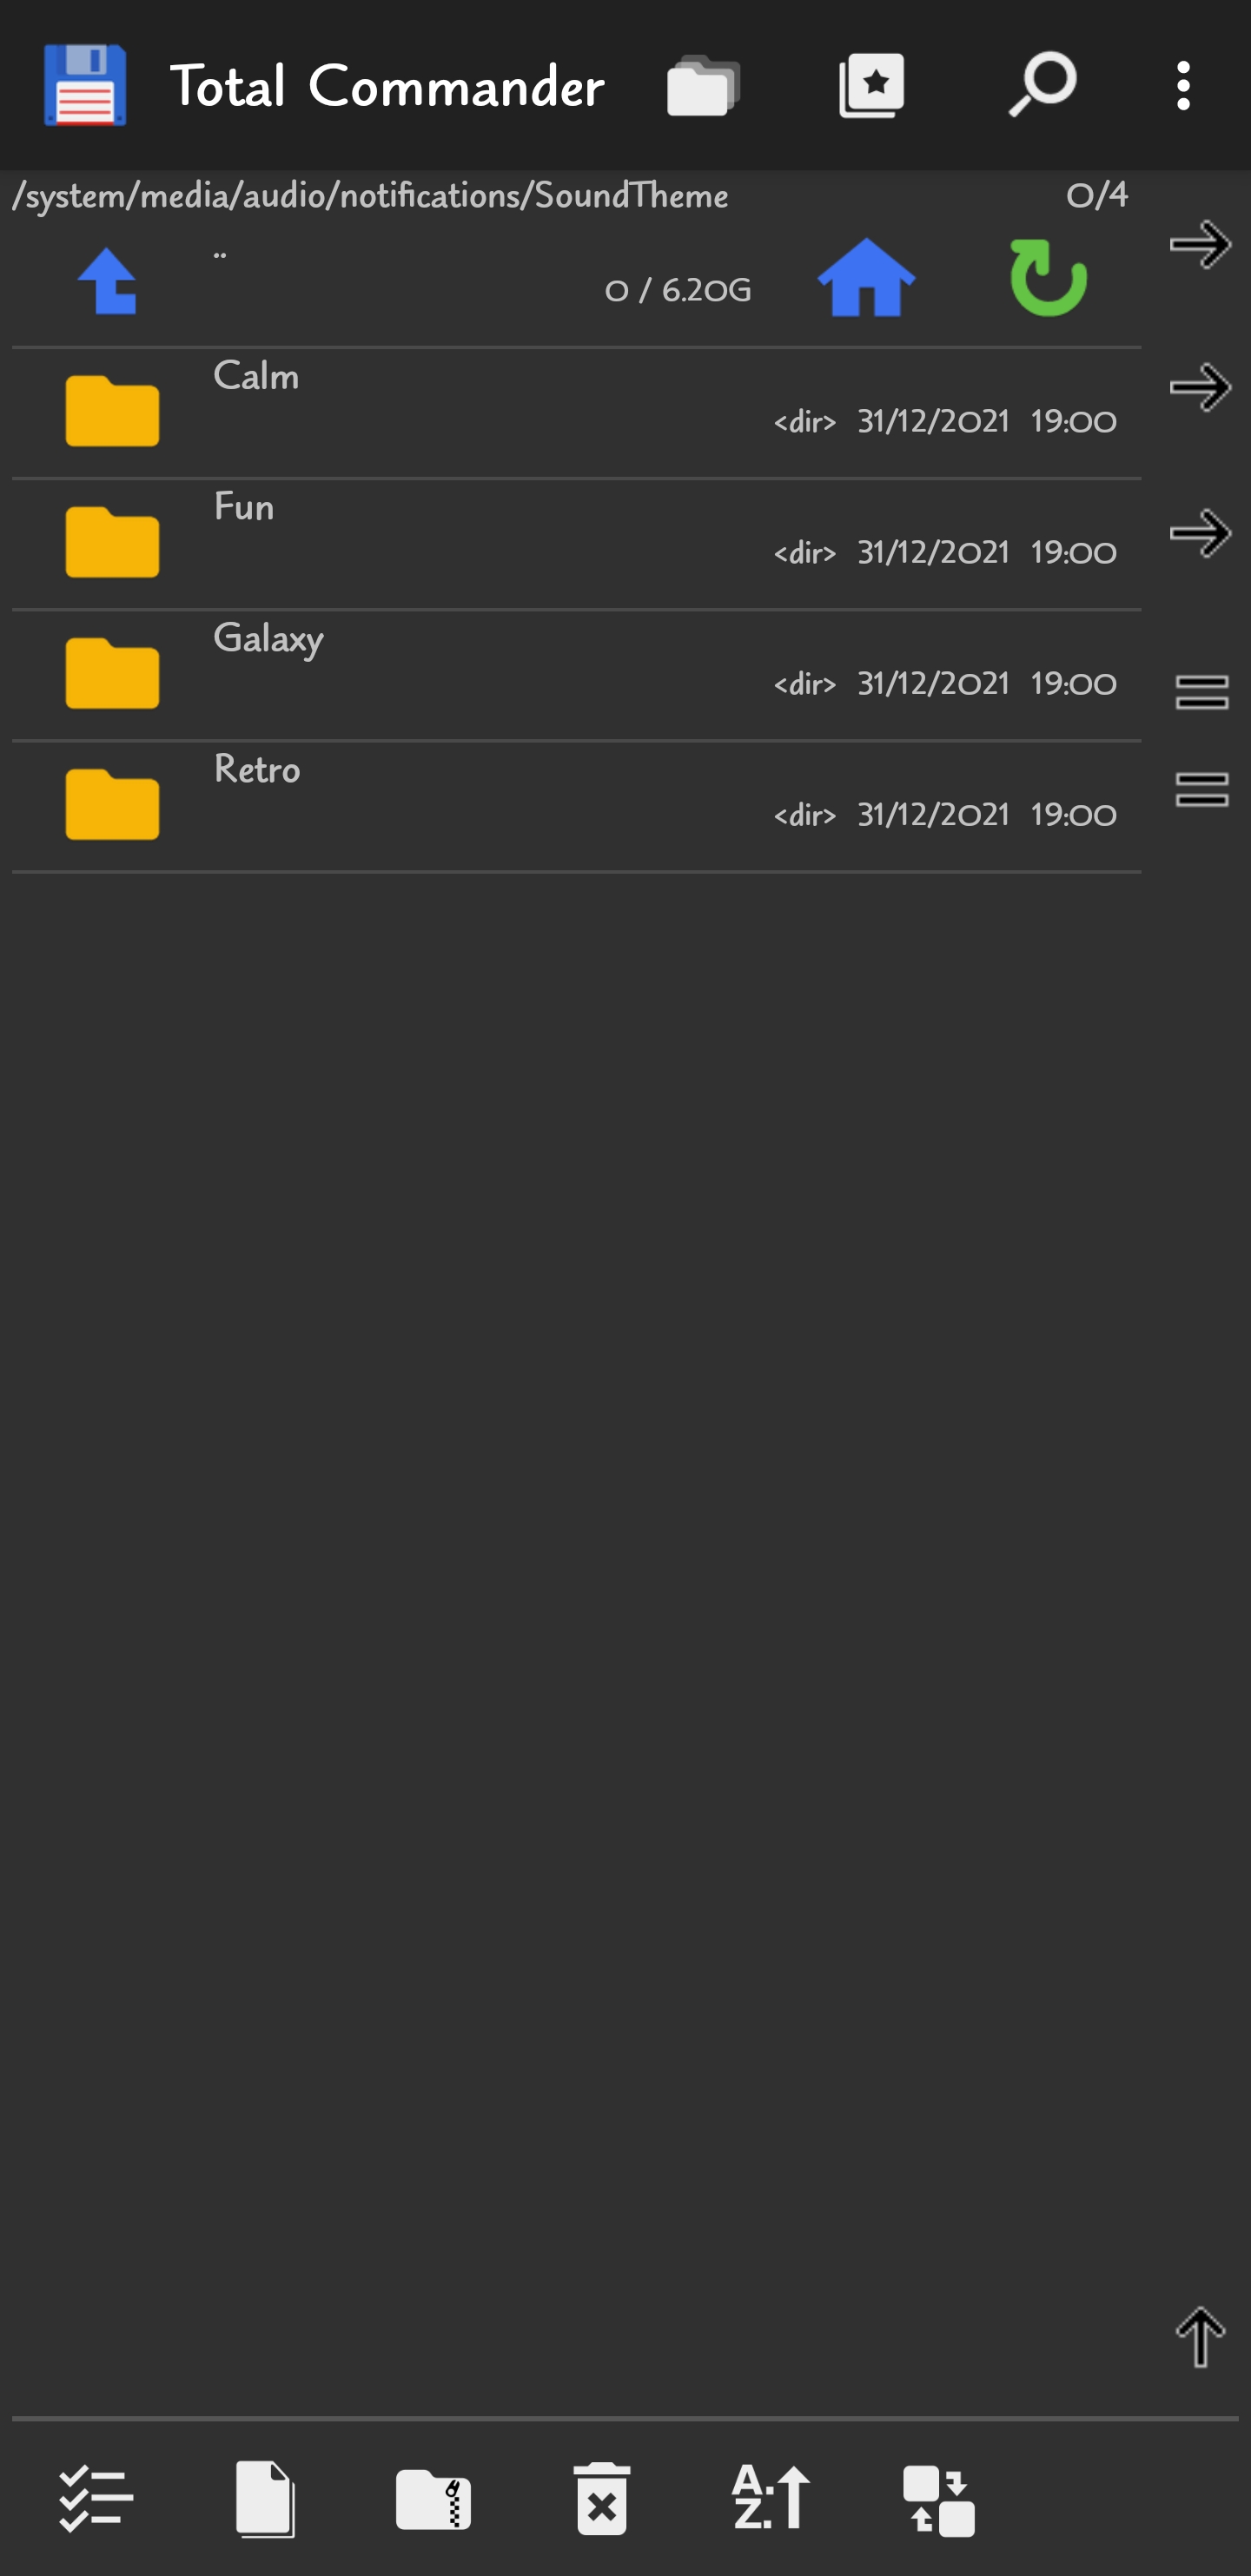Tap the top right-arrow side button

pos(1200,245)
